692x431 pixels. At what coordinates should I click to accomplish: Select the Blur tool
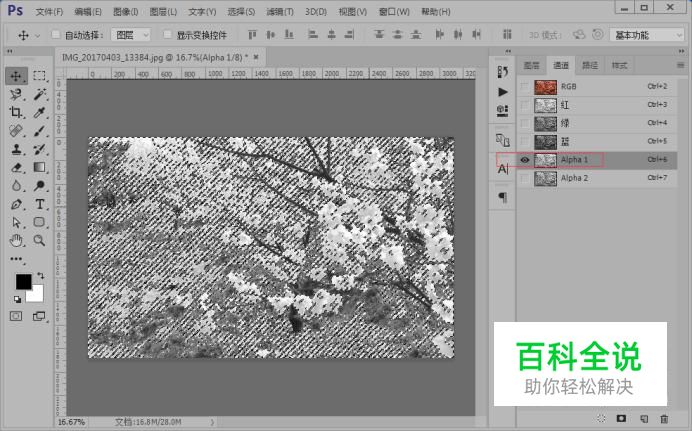(16, 186)
